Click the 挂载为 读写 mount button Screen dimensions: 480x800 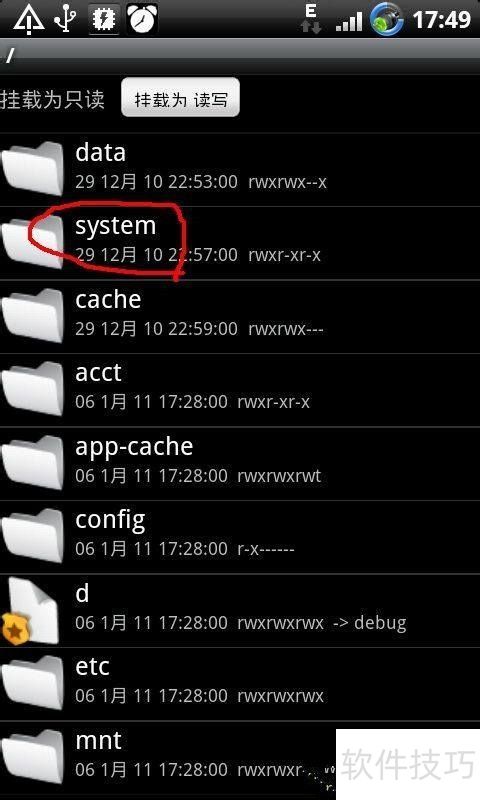pos(180,98)
